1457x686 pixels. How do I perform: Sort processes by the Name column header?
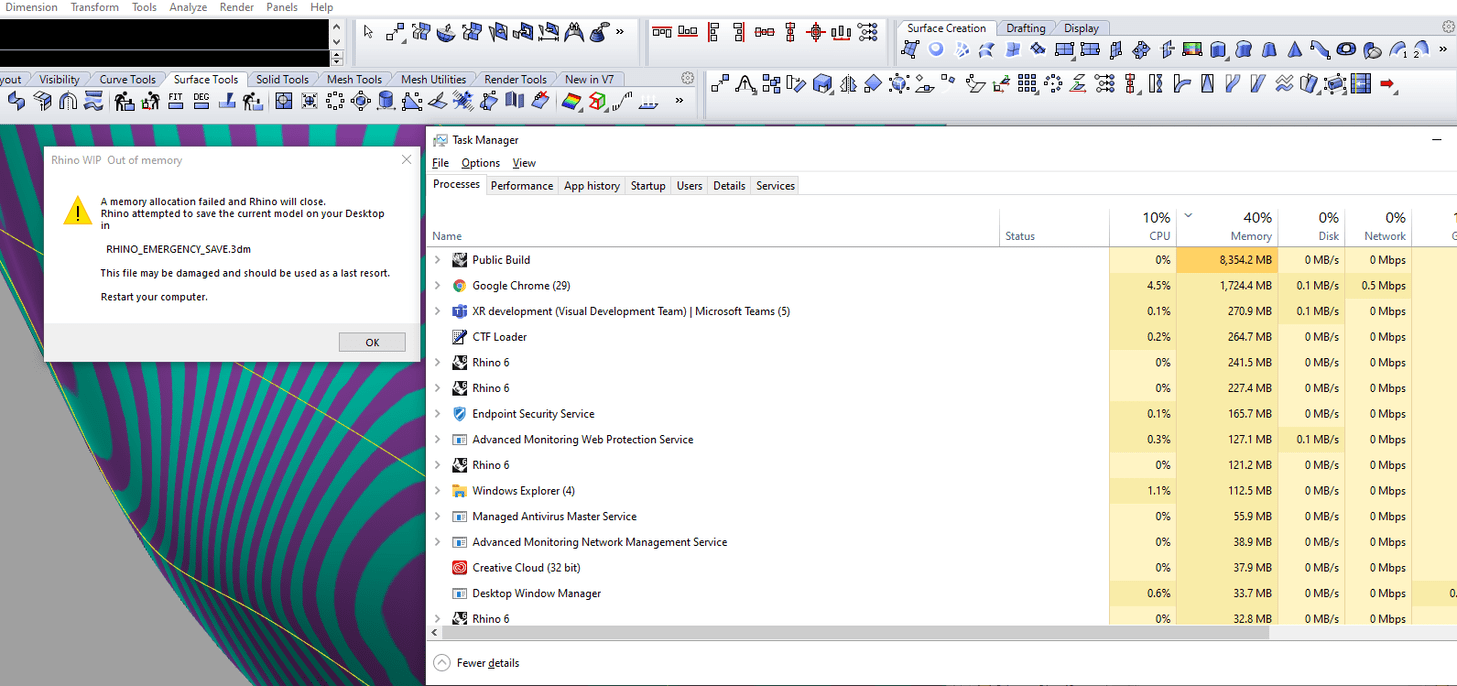(x=714, y=227)
